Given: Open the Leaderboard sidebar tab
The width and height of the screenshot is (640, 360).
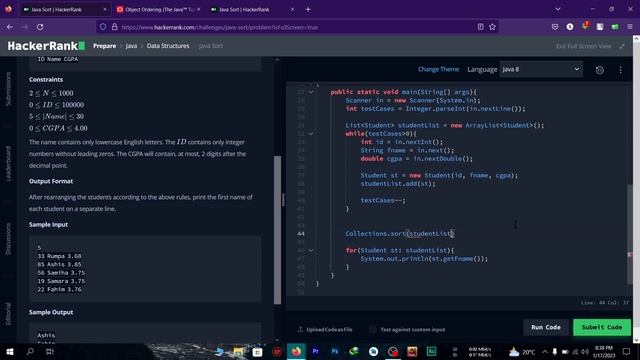Looking at the screenshot, I should point(8,163).
